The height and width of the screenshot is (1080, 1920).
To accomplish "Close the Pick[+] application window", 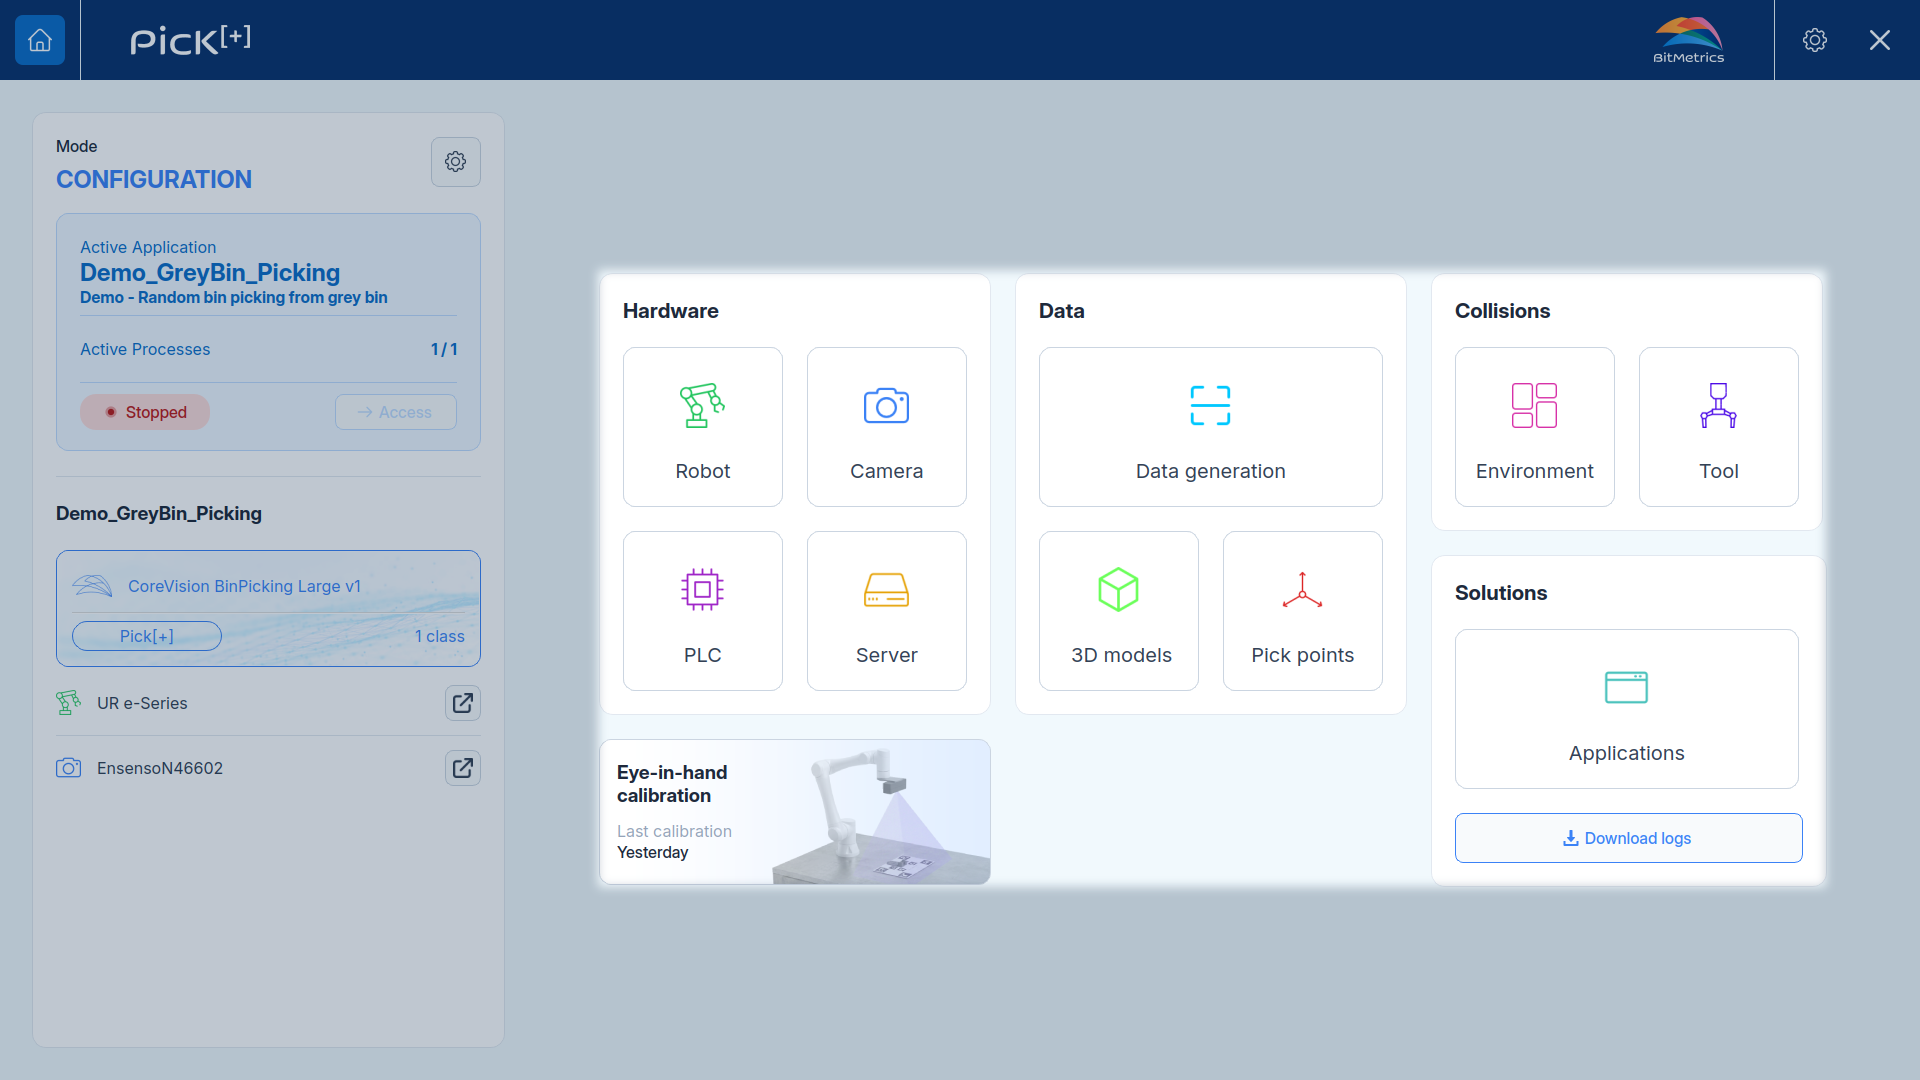I will tap(1880, 40).
